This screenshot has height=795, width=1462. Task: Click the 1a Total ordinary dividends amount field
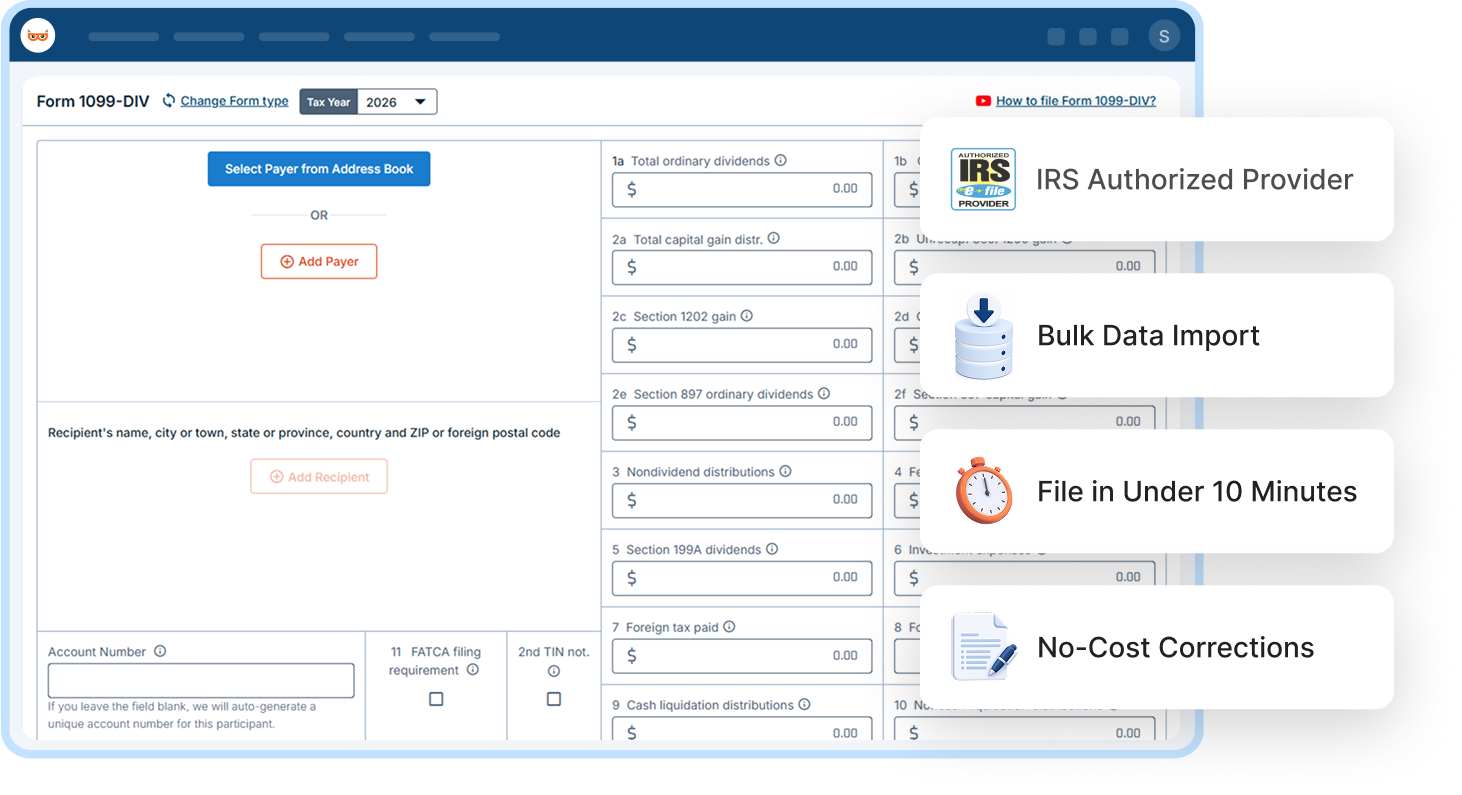[x=742, y=189]
